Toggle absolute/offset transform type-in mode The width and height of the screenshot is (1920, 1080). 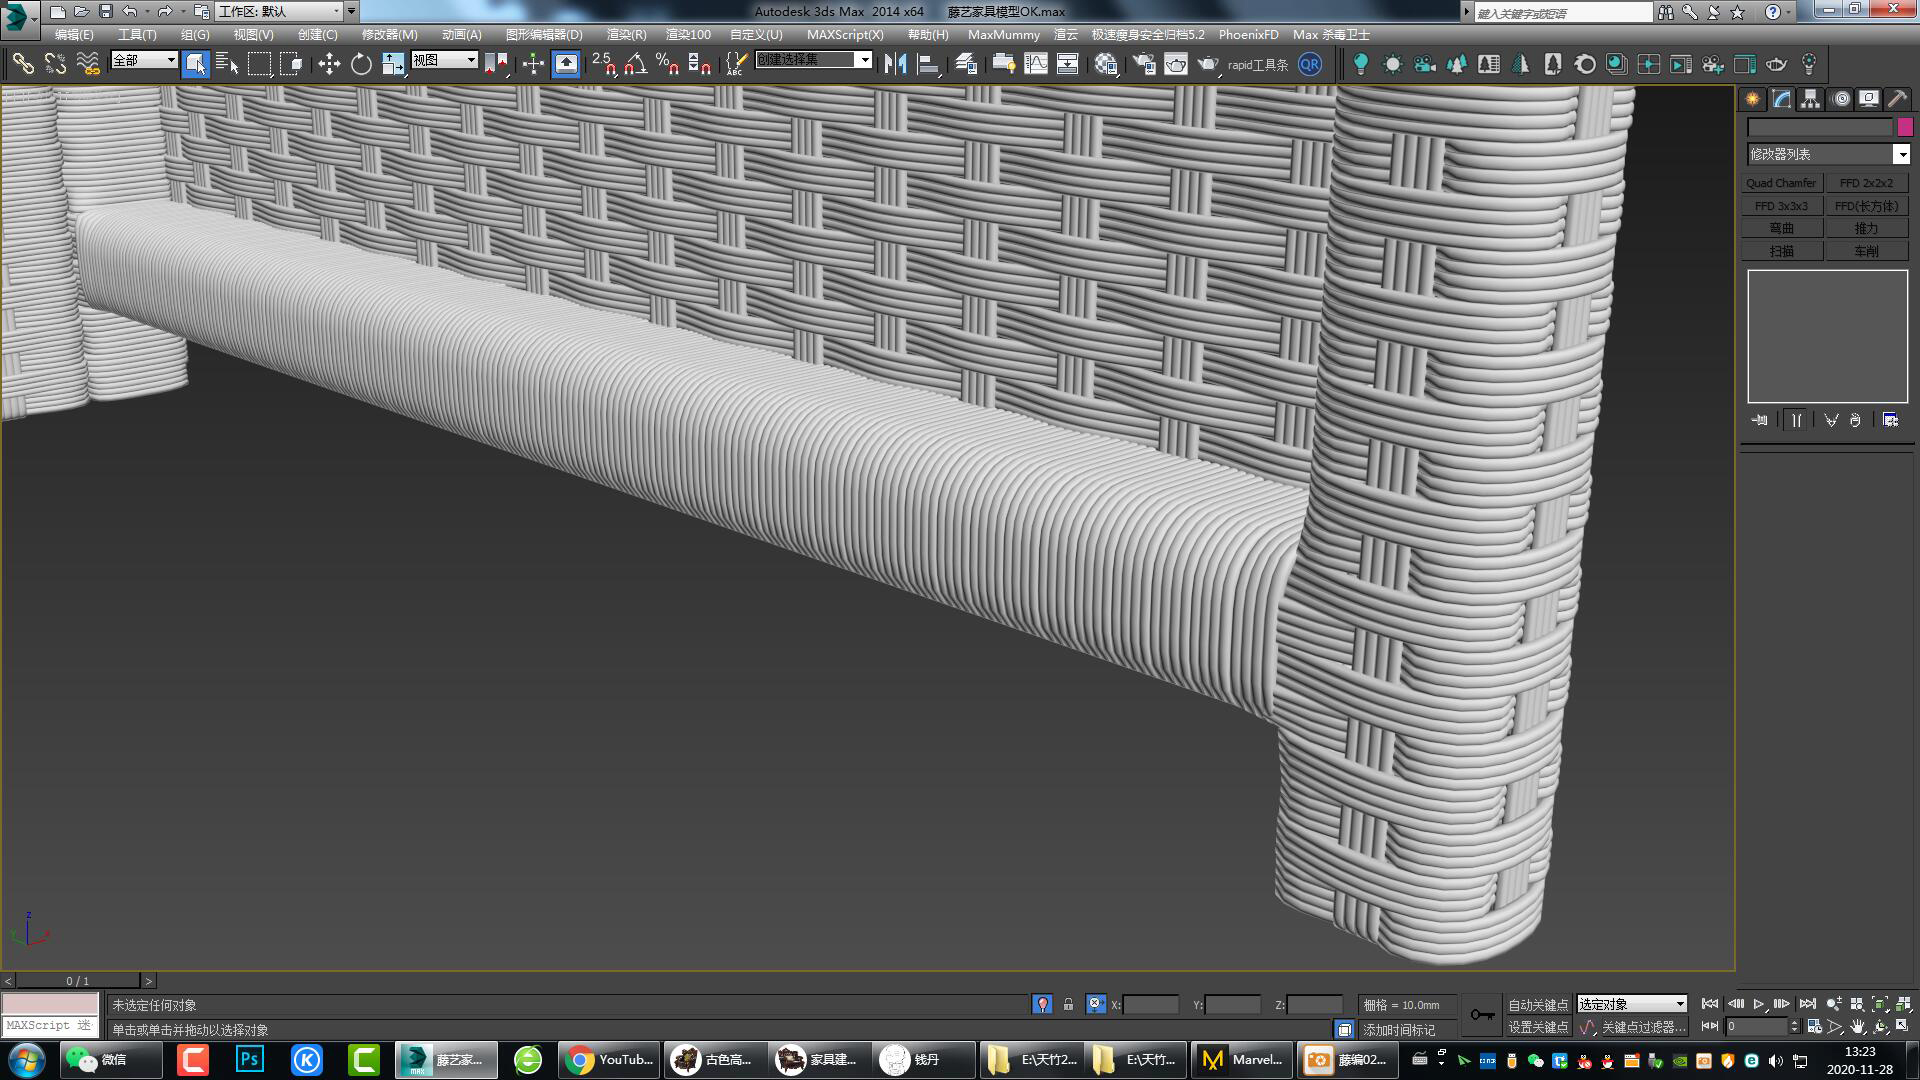pyautogui.click(x=1096, y=1004)
